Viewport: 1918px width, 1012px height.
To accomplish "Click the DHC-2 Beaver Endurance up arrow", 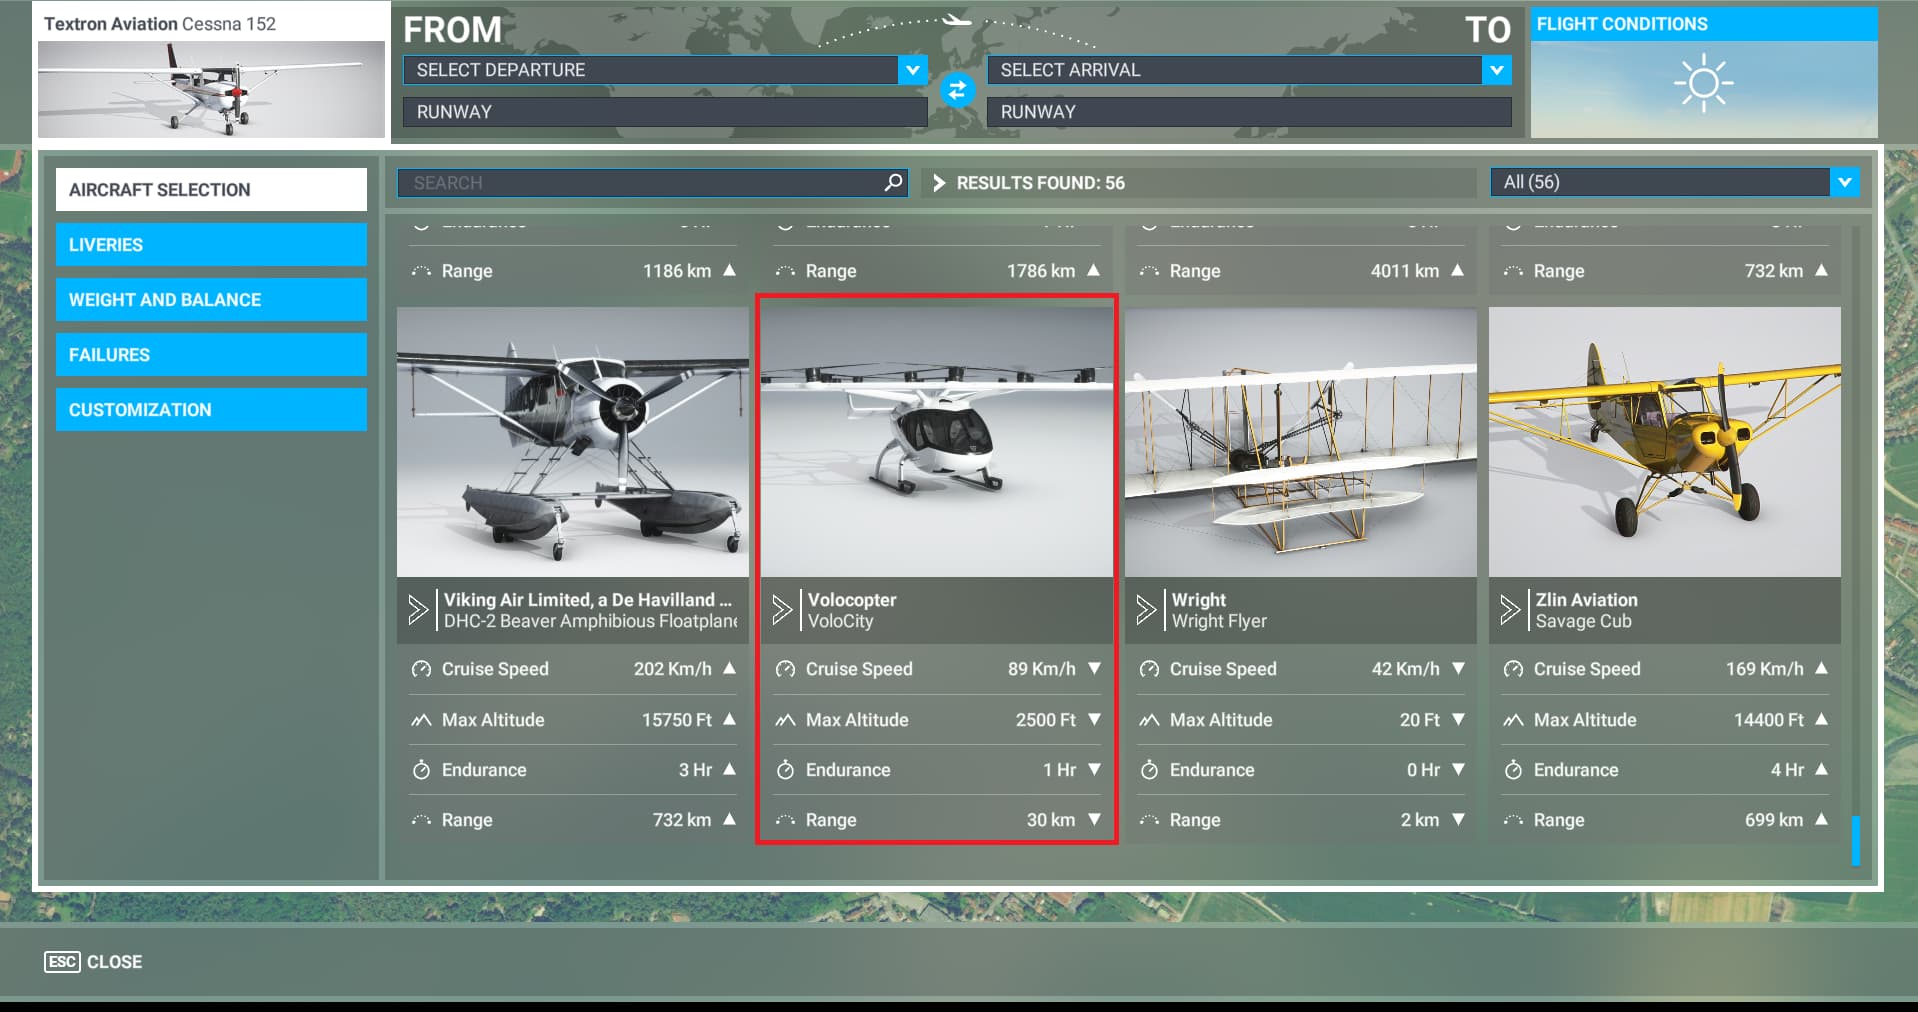I will [730, 769].
